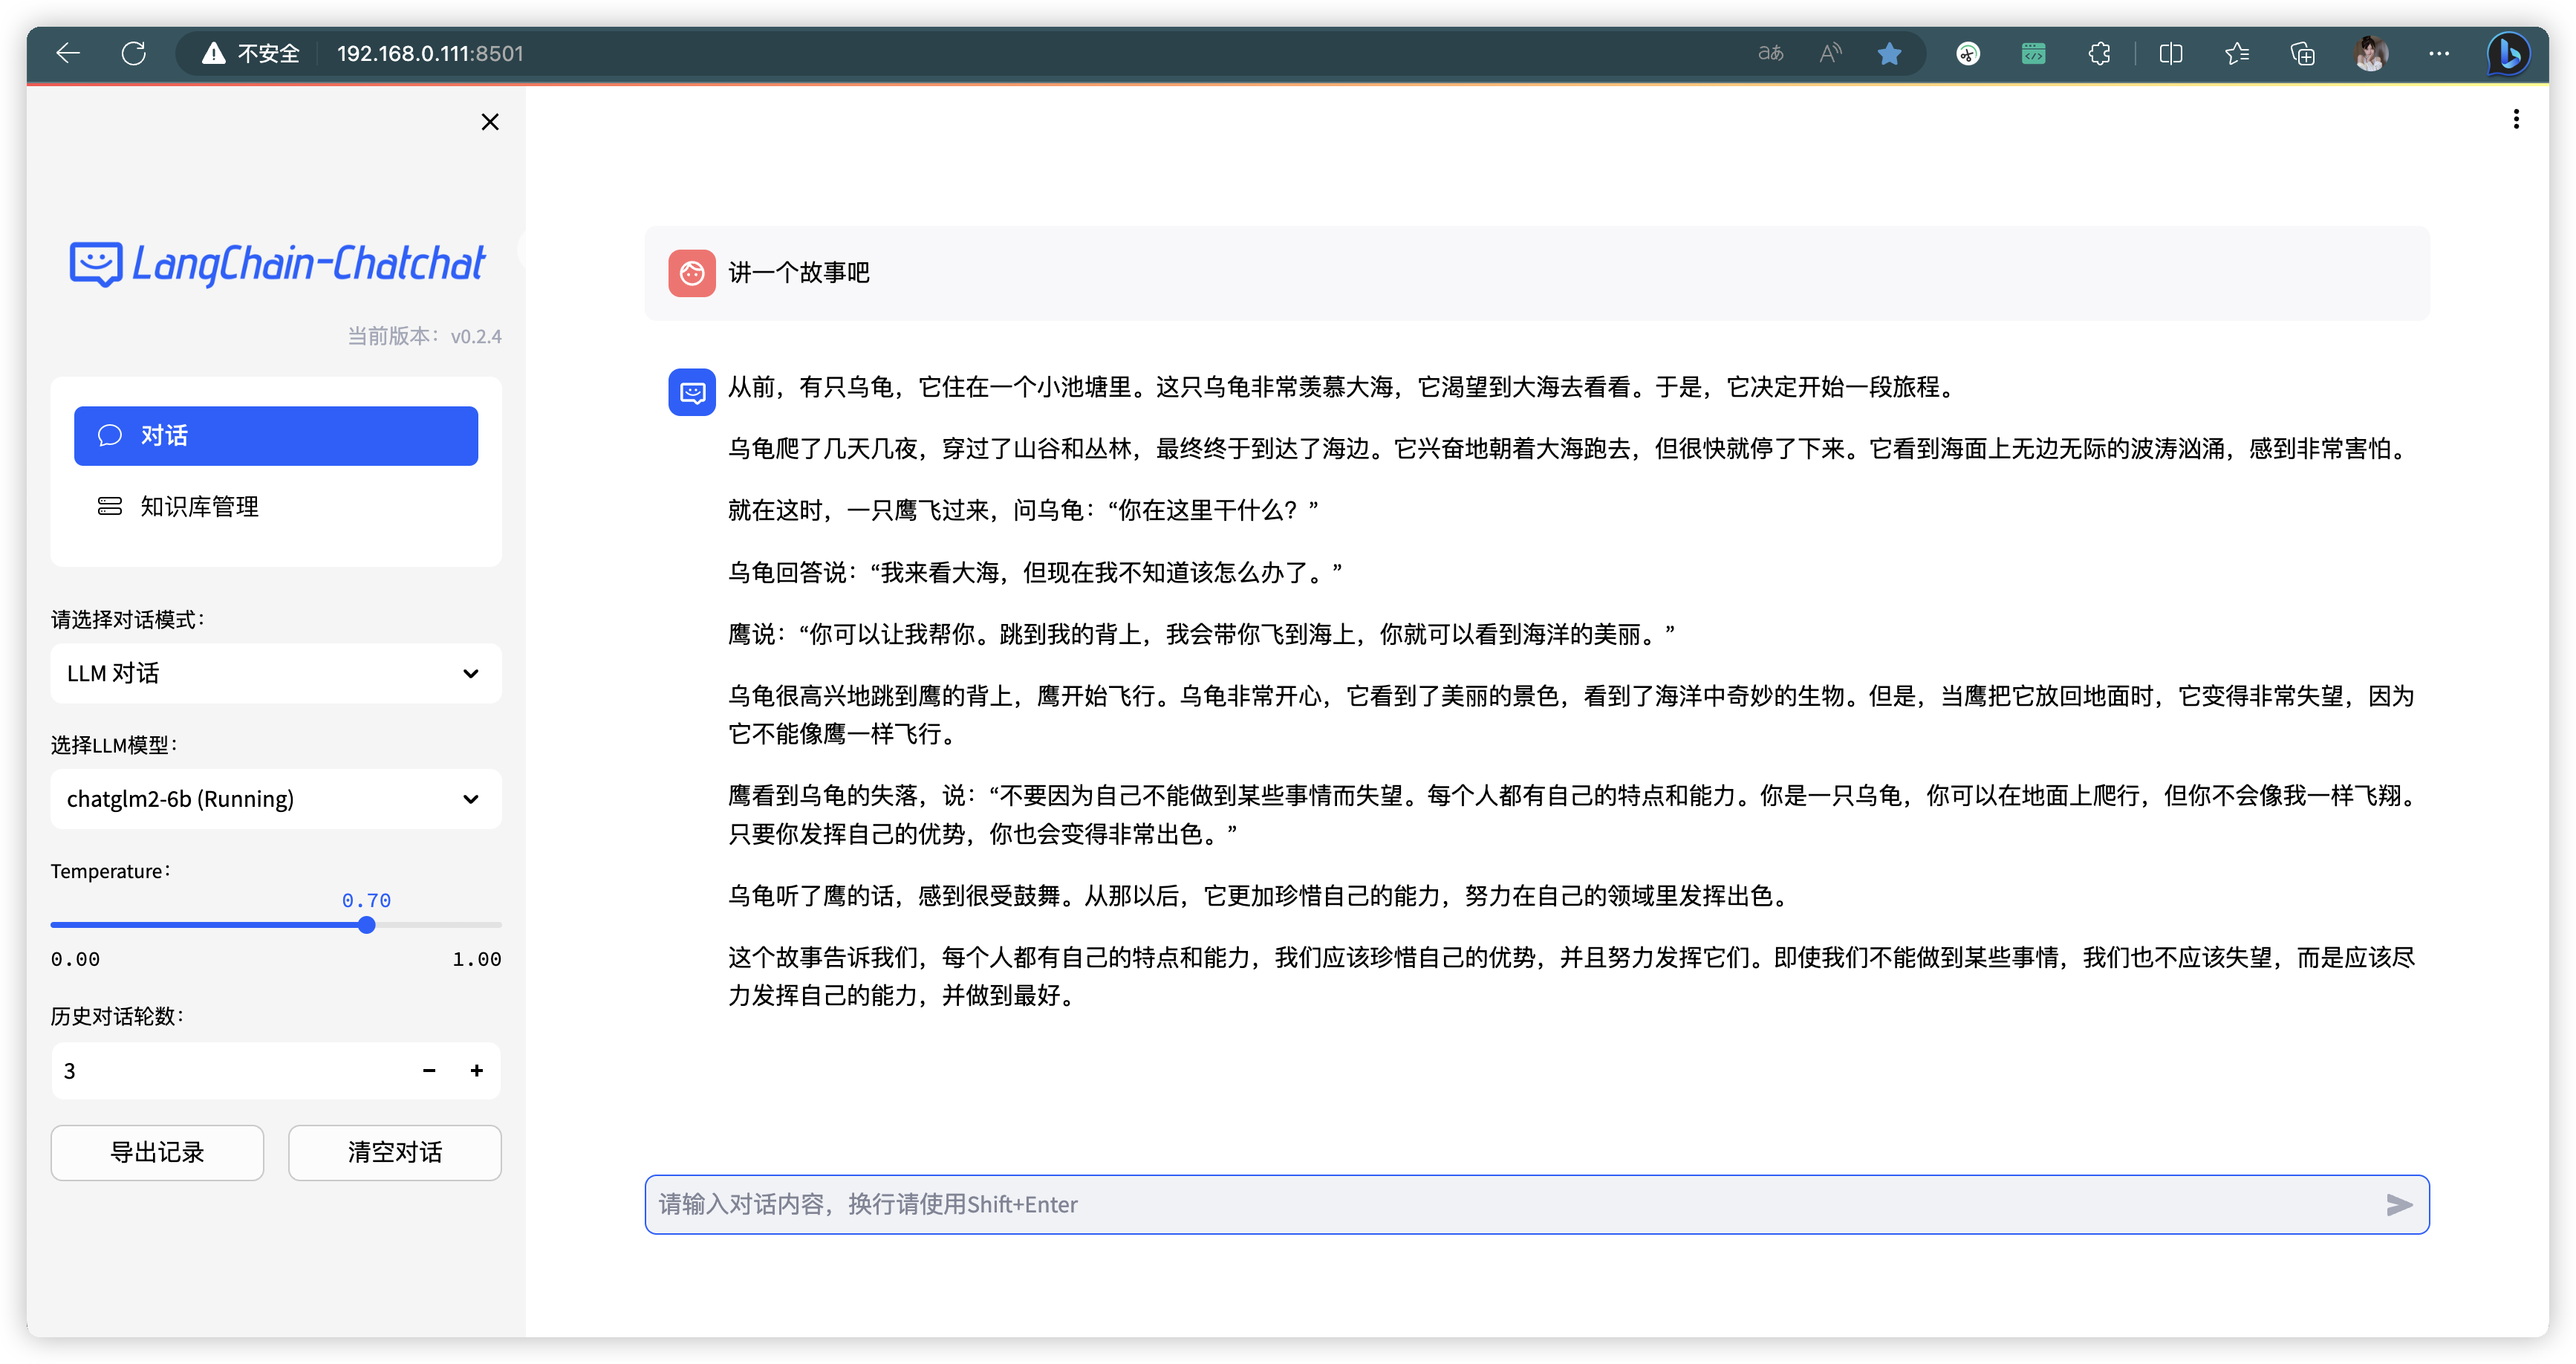2576x1364 pixels.
Task: Open the browser collections icon
Action: click(x=2303, y=54)
